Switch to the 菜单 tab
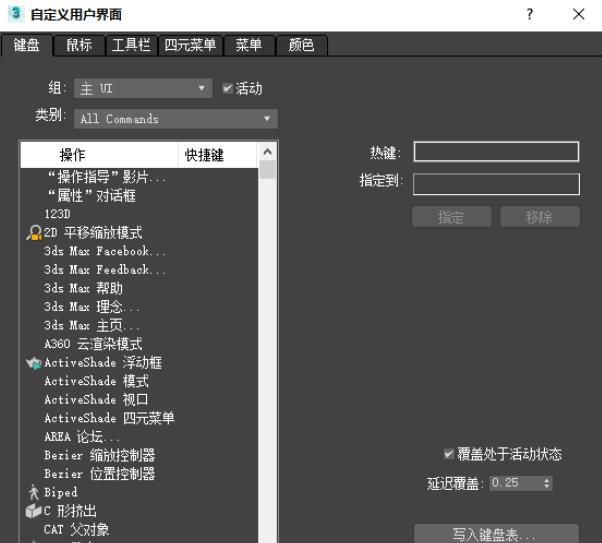 pos(249,45)
